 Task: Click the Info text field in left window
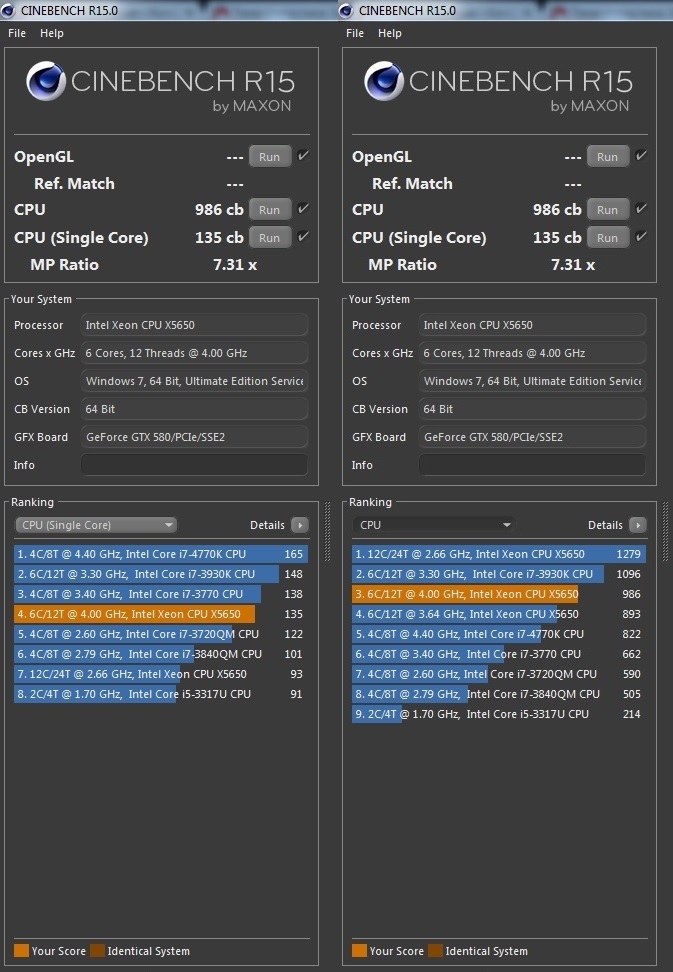click(194, 465)
